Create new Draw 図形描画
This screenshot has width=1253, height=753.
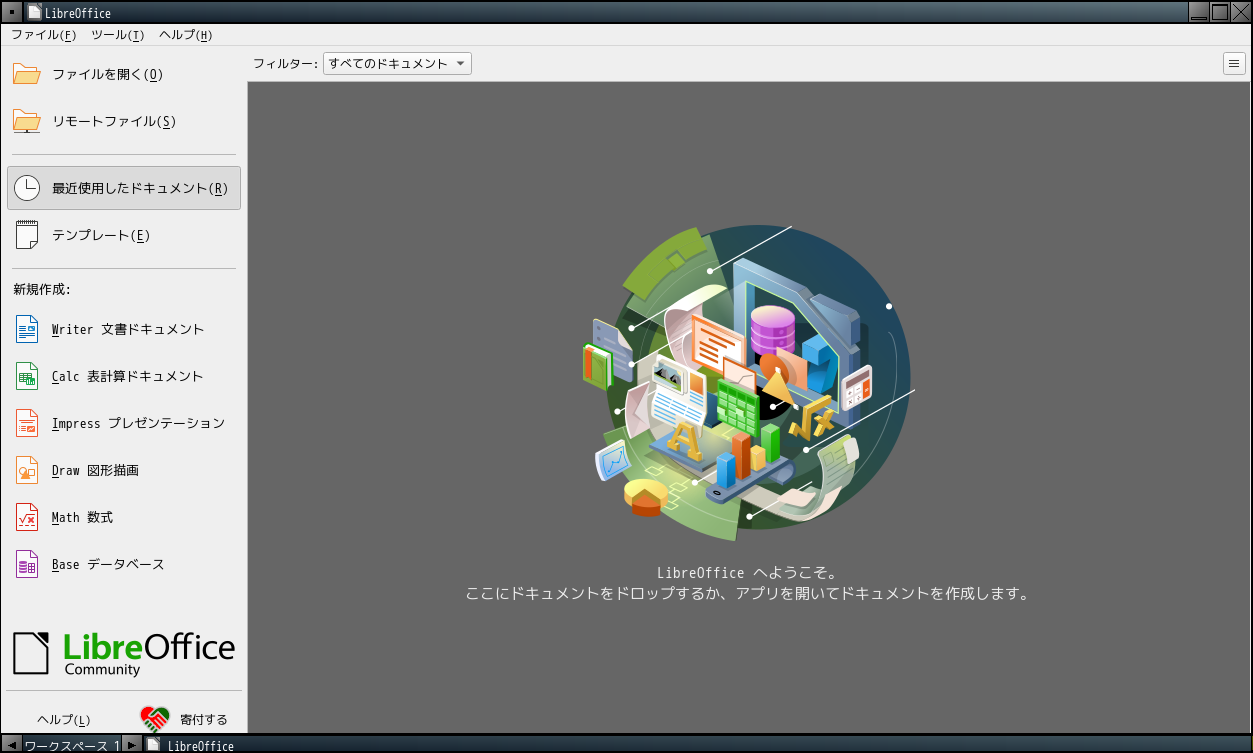[x=95, y=470]
